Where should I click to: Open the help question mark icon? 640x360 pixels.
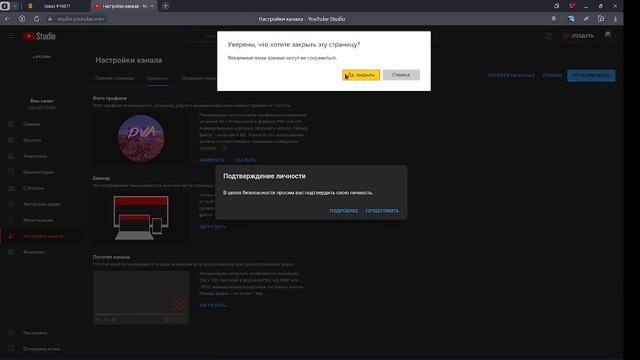click(549, 36)
